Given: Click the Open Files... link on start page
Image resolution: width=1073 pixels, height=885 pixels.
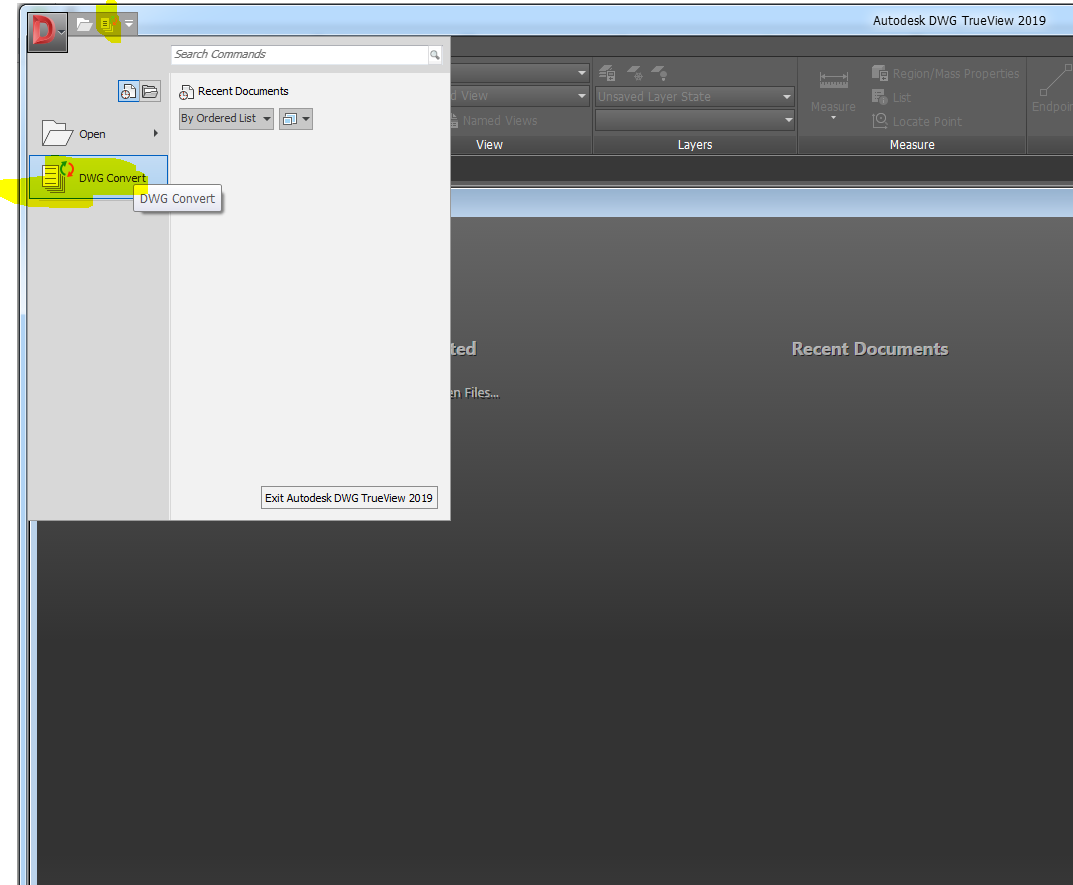Looking at the screenshot, I should [x=474, y=393].
